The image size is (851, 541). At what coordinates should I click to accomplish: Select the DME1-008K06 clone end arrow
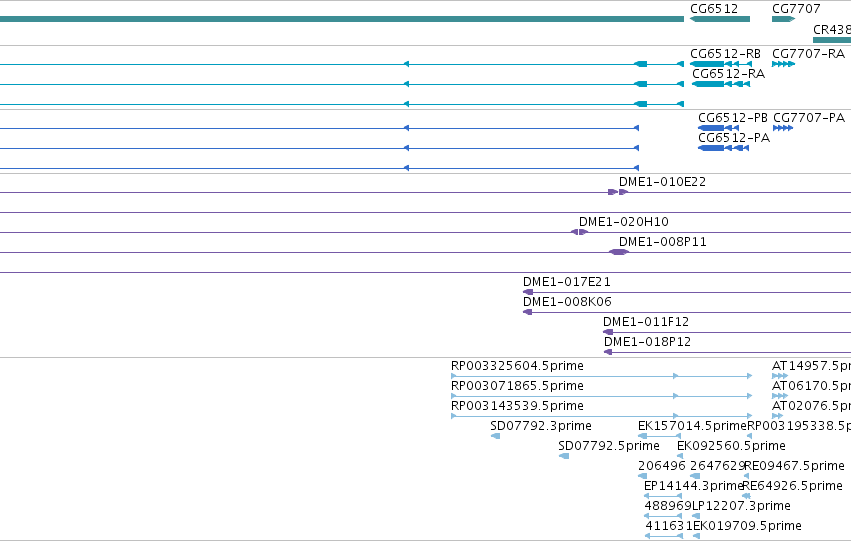click(528, 312)
